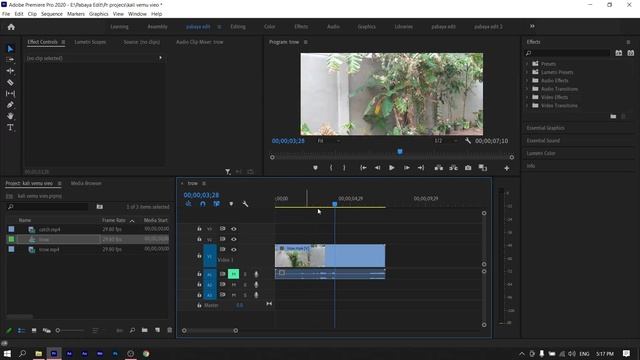Expand the Presets folder in Effects

pyautogui.click(x=527, y=64)
